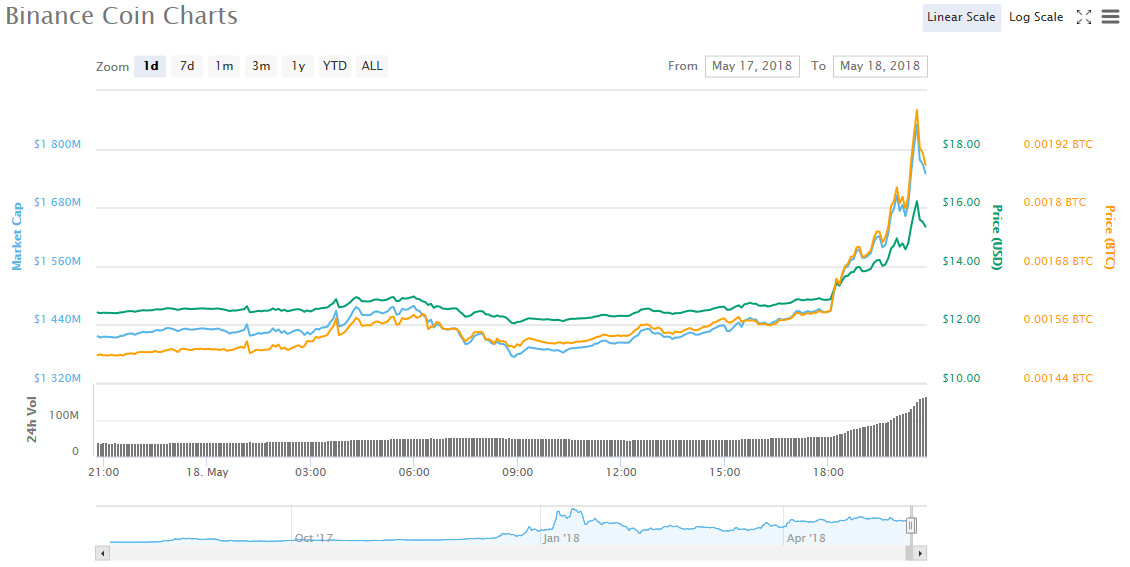Click the navigator scroll left arrow
The image size is (1130, 567).
click(x=102, y=553)
